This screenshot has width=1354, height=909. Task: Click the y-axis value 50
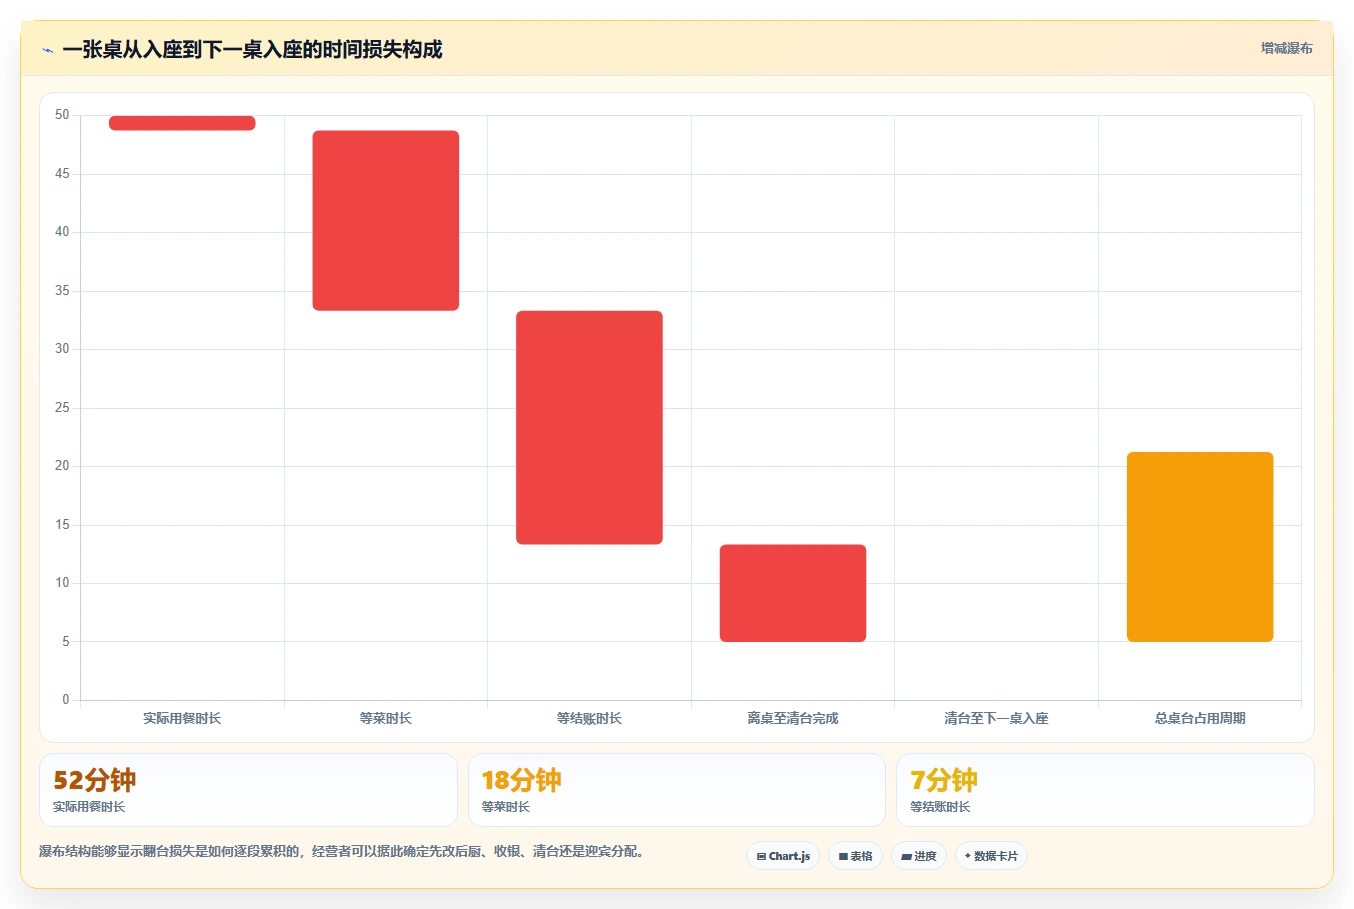(62, 115)
